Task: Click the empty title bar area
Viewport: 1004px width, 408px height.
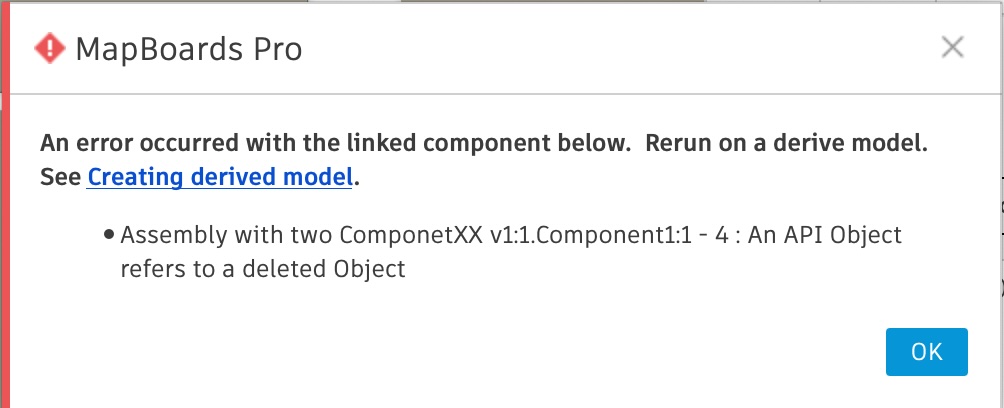Action: 600,48
